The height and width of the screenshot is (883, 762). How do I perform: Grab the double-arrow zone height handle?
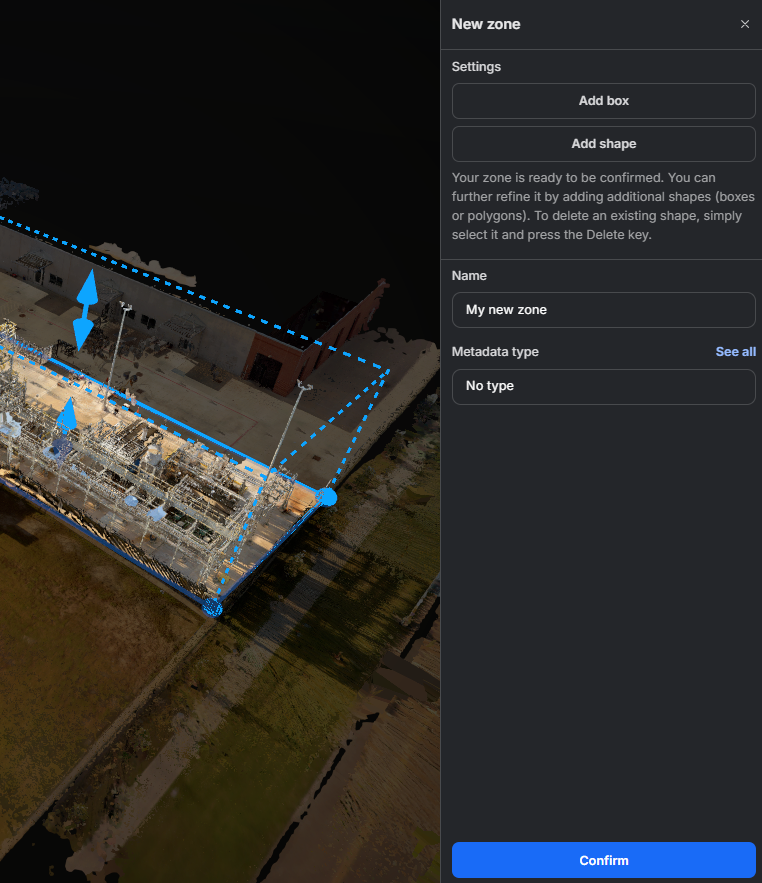pos(86,310)
